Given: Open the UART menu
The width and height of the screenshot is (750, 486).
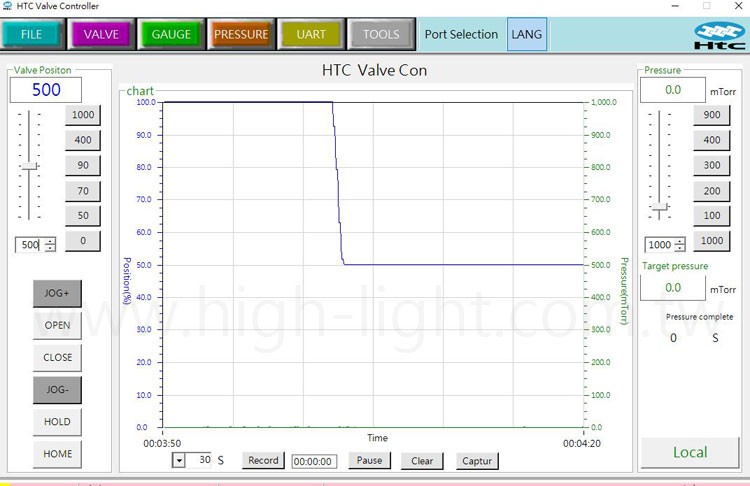Looking at the screenshot, I should pos(311,34).
